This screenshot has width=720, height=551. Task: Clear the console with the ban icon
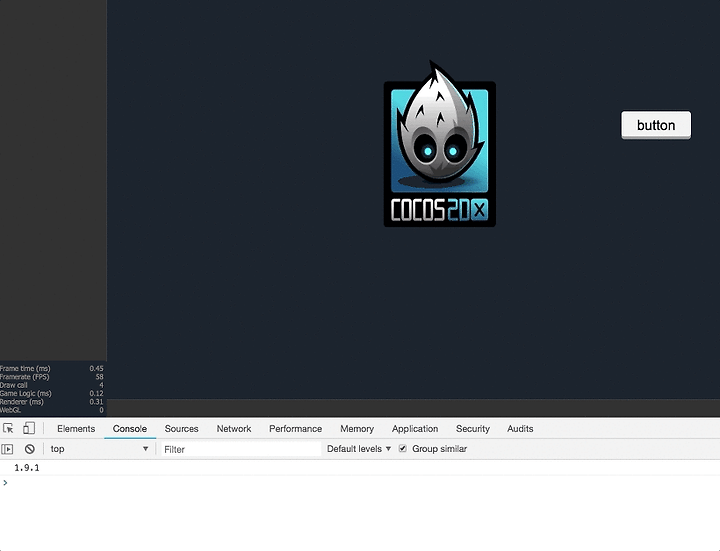pos(30,449)
